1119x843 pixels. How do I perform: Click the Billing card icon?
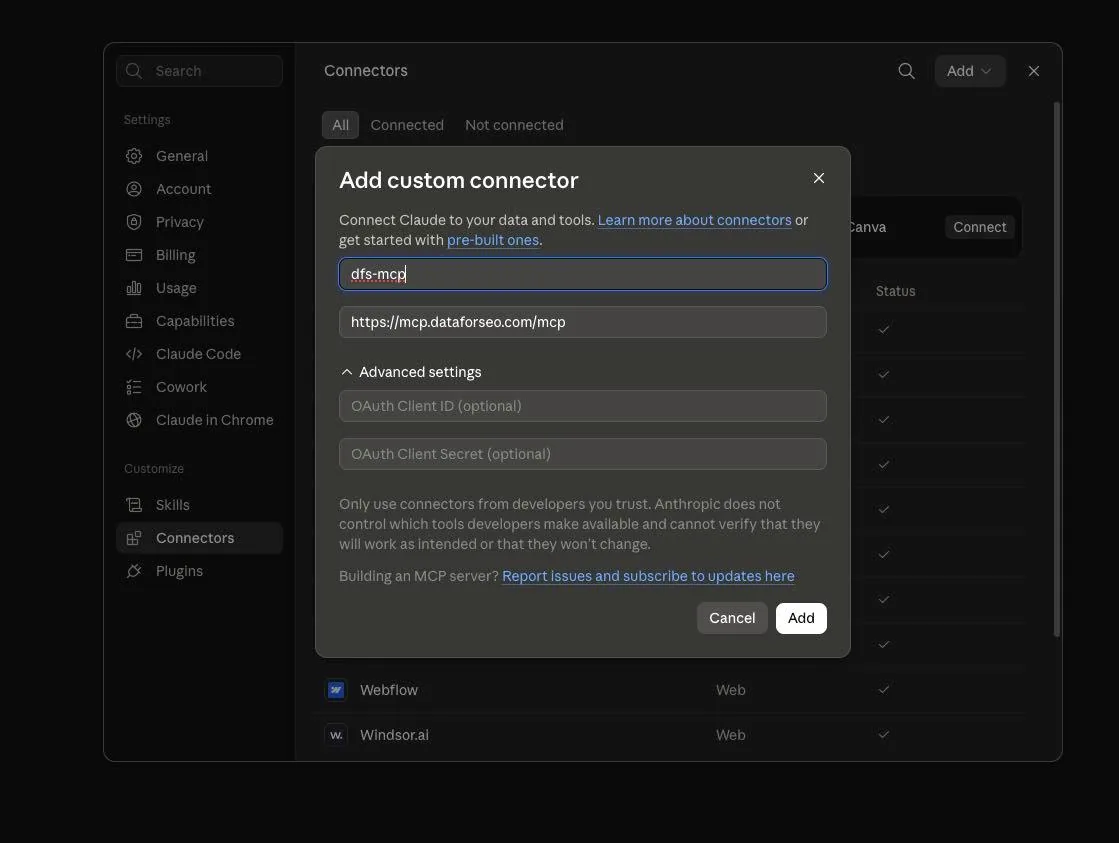tap(134, 255)
